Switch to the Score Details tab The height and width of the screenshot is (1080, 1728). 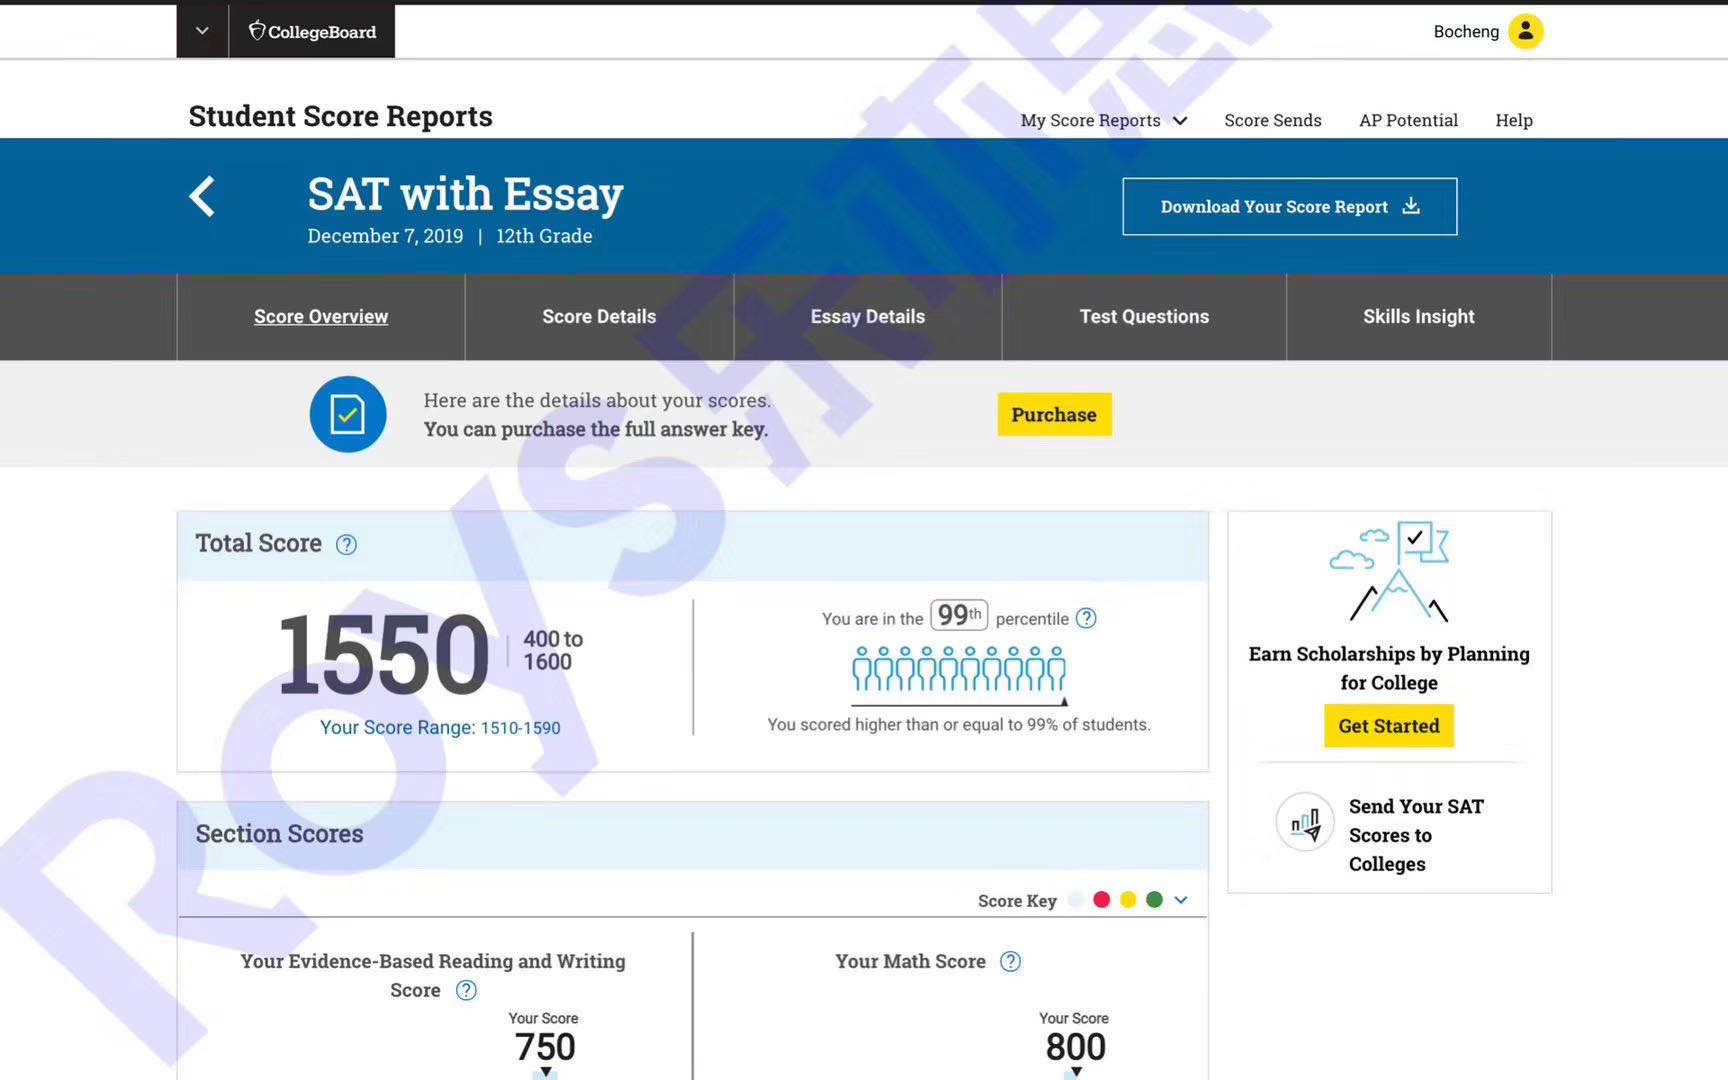(x=599, y=317)
